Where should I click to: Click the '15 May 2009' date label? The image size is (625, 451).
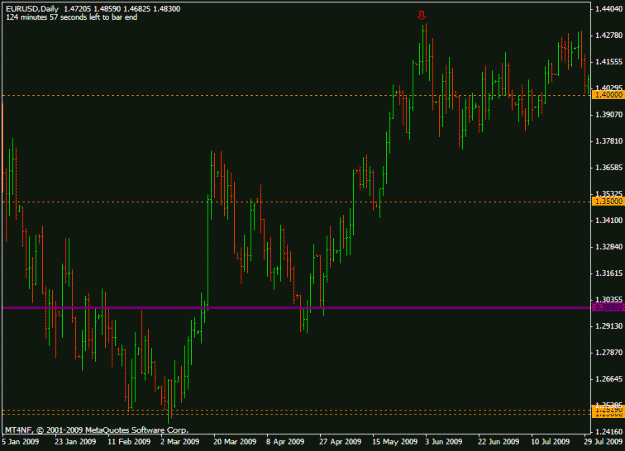[395, 441]
